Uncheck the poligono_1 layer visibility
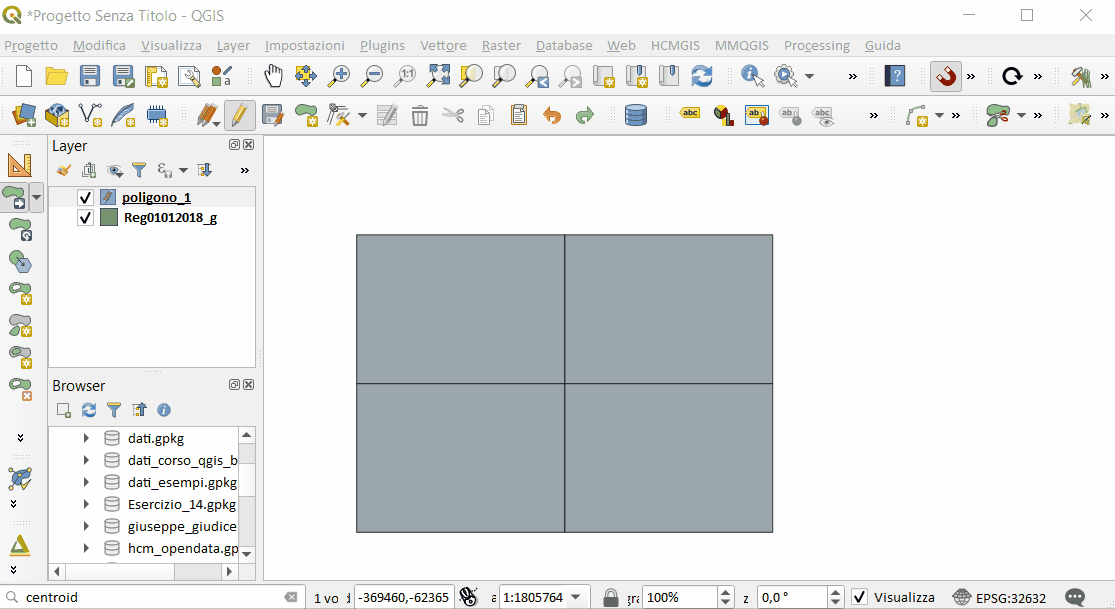This screenshot has width=1115, height=609. 85,198
